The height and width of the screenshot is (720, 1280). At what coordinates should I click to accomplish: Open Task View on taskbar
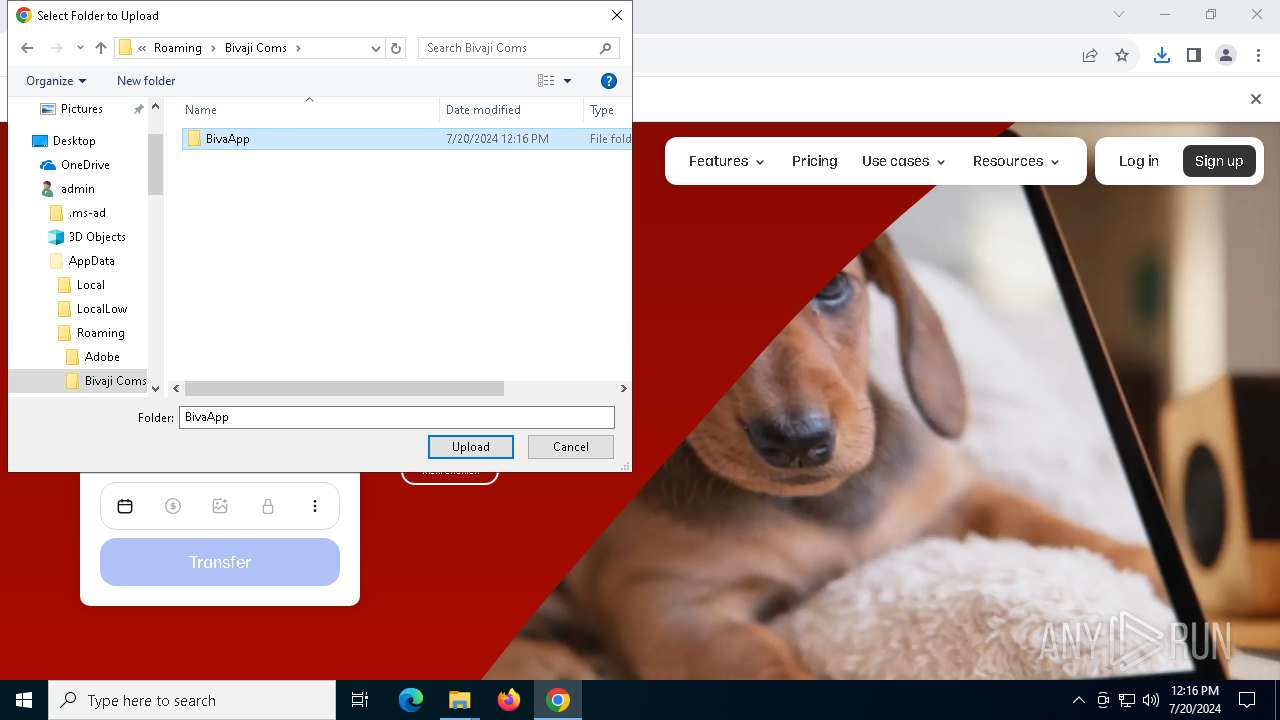(x=360, y=700)
